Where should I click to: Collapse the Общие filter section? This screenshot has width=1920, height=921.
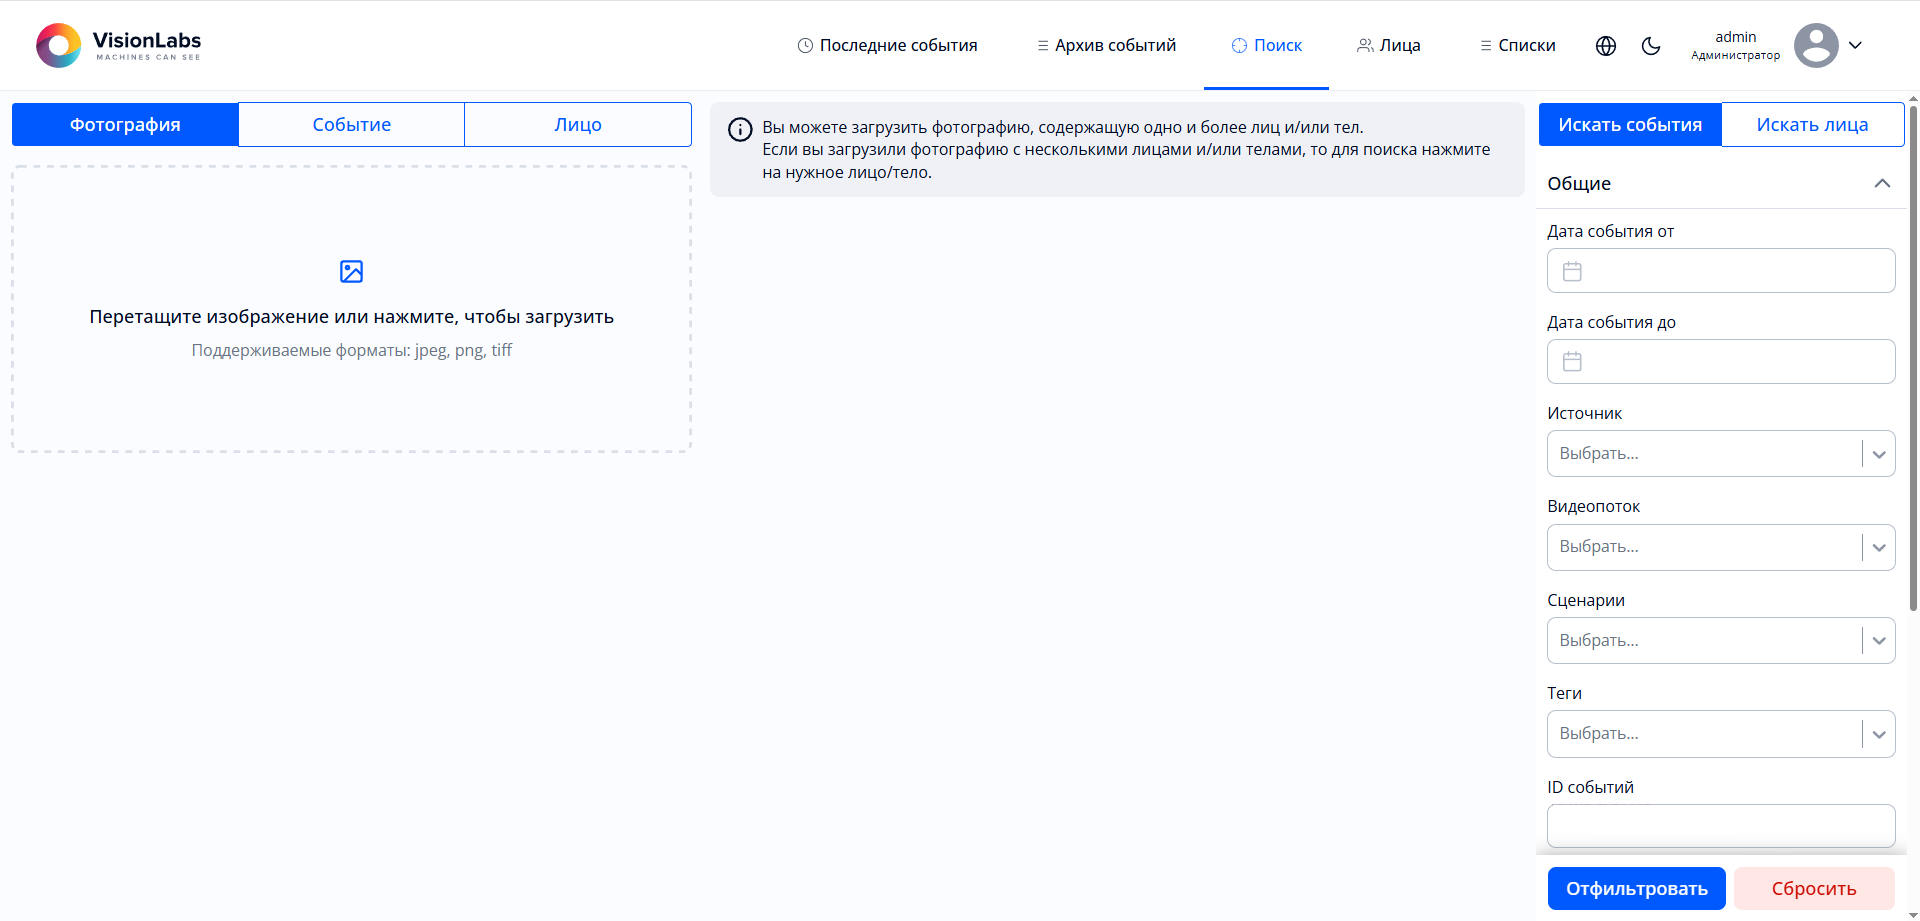[1884, 183]
